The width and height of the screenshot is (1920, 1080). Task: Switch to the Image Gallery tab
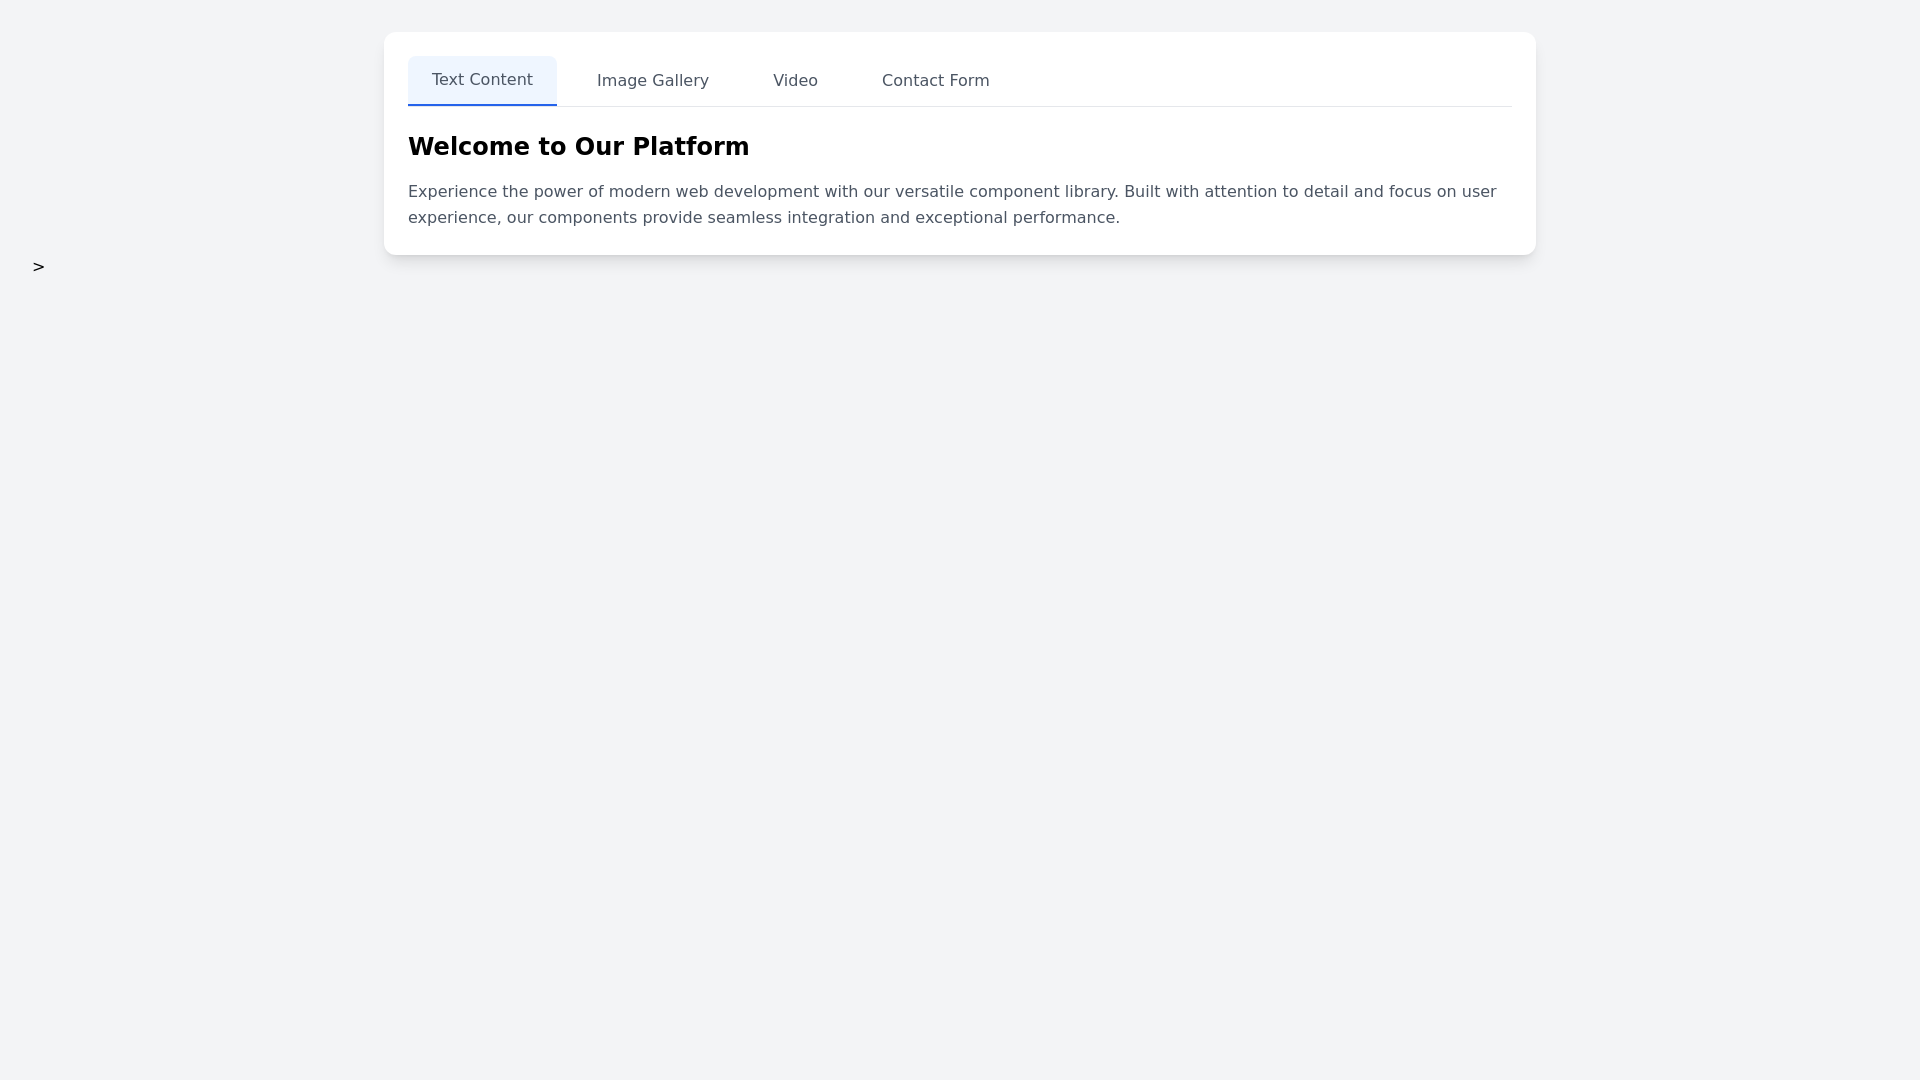[652, 81]
